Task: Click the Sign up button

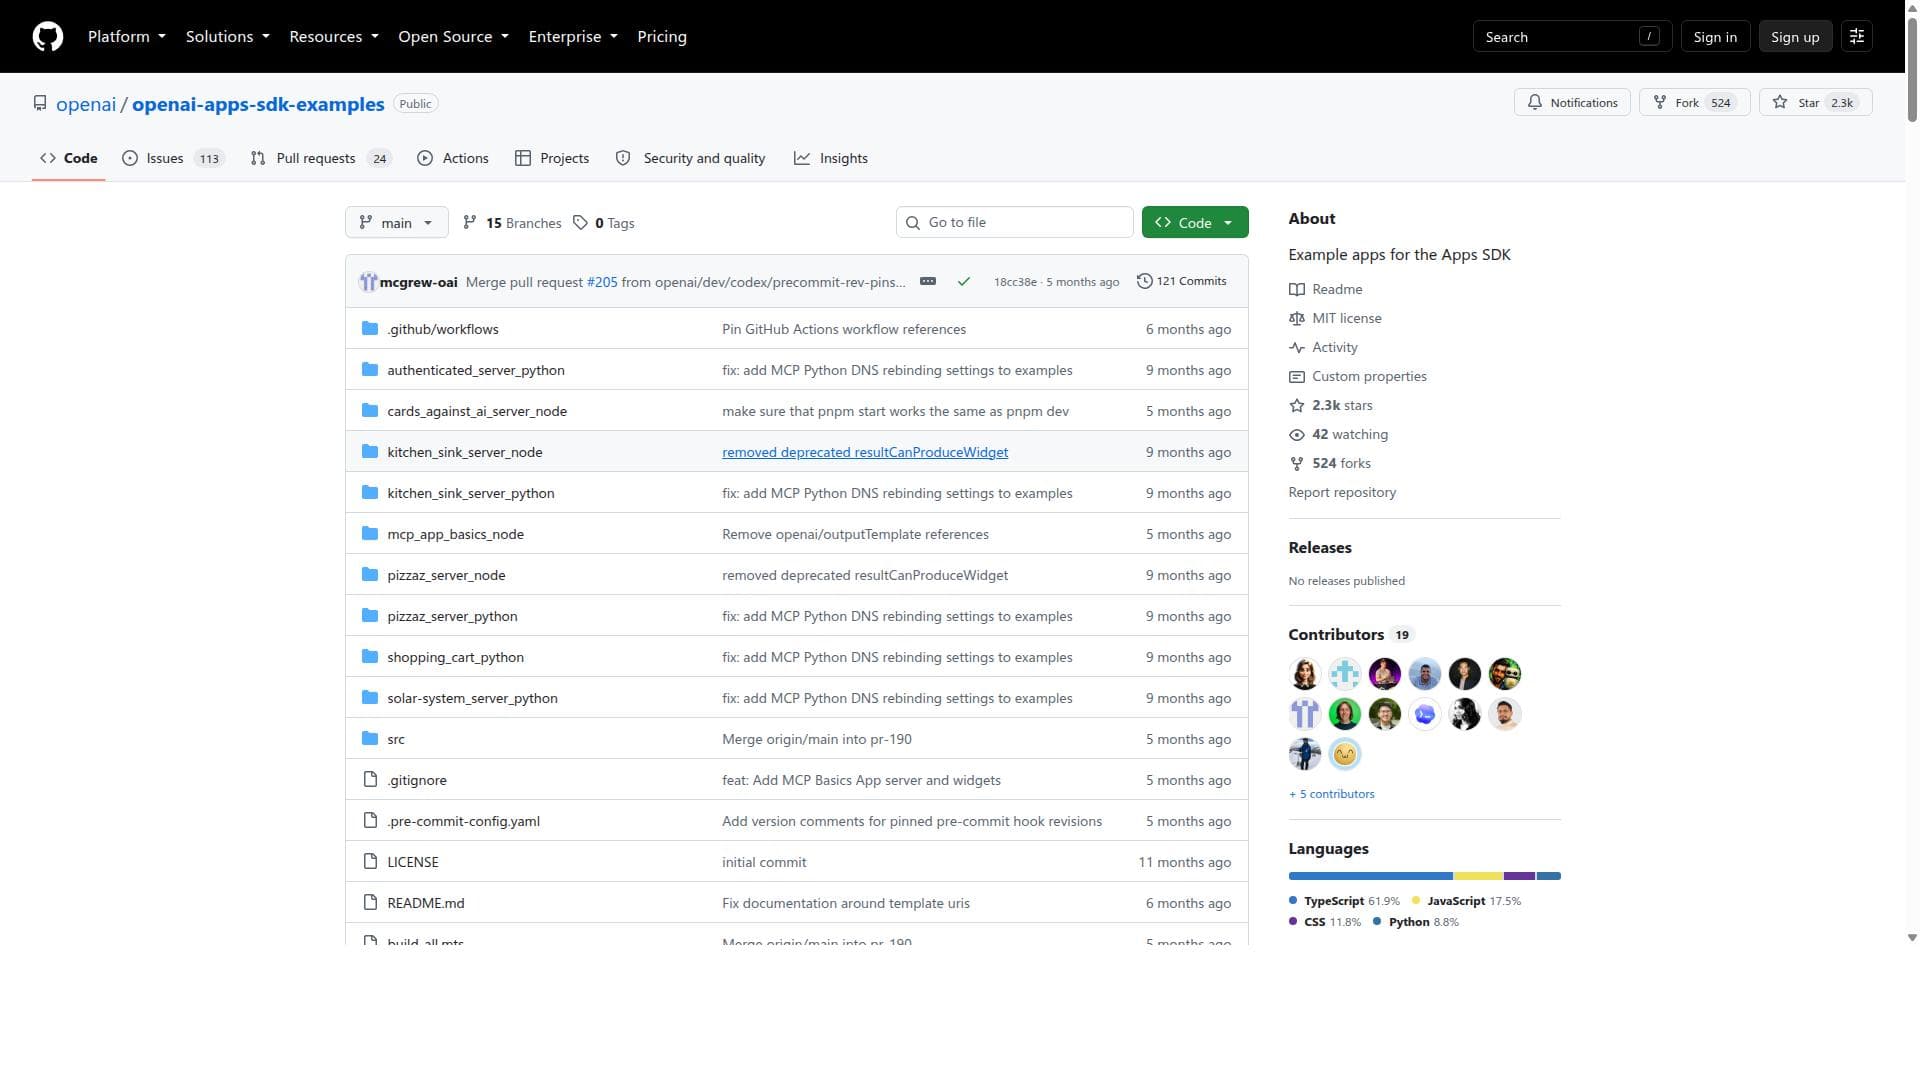Action: point(1795,37)
